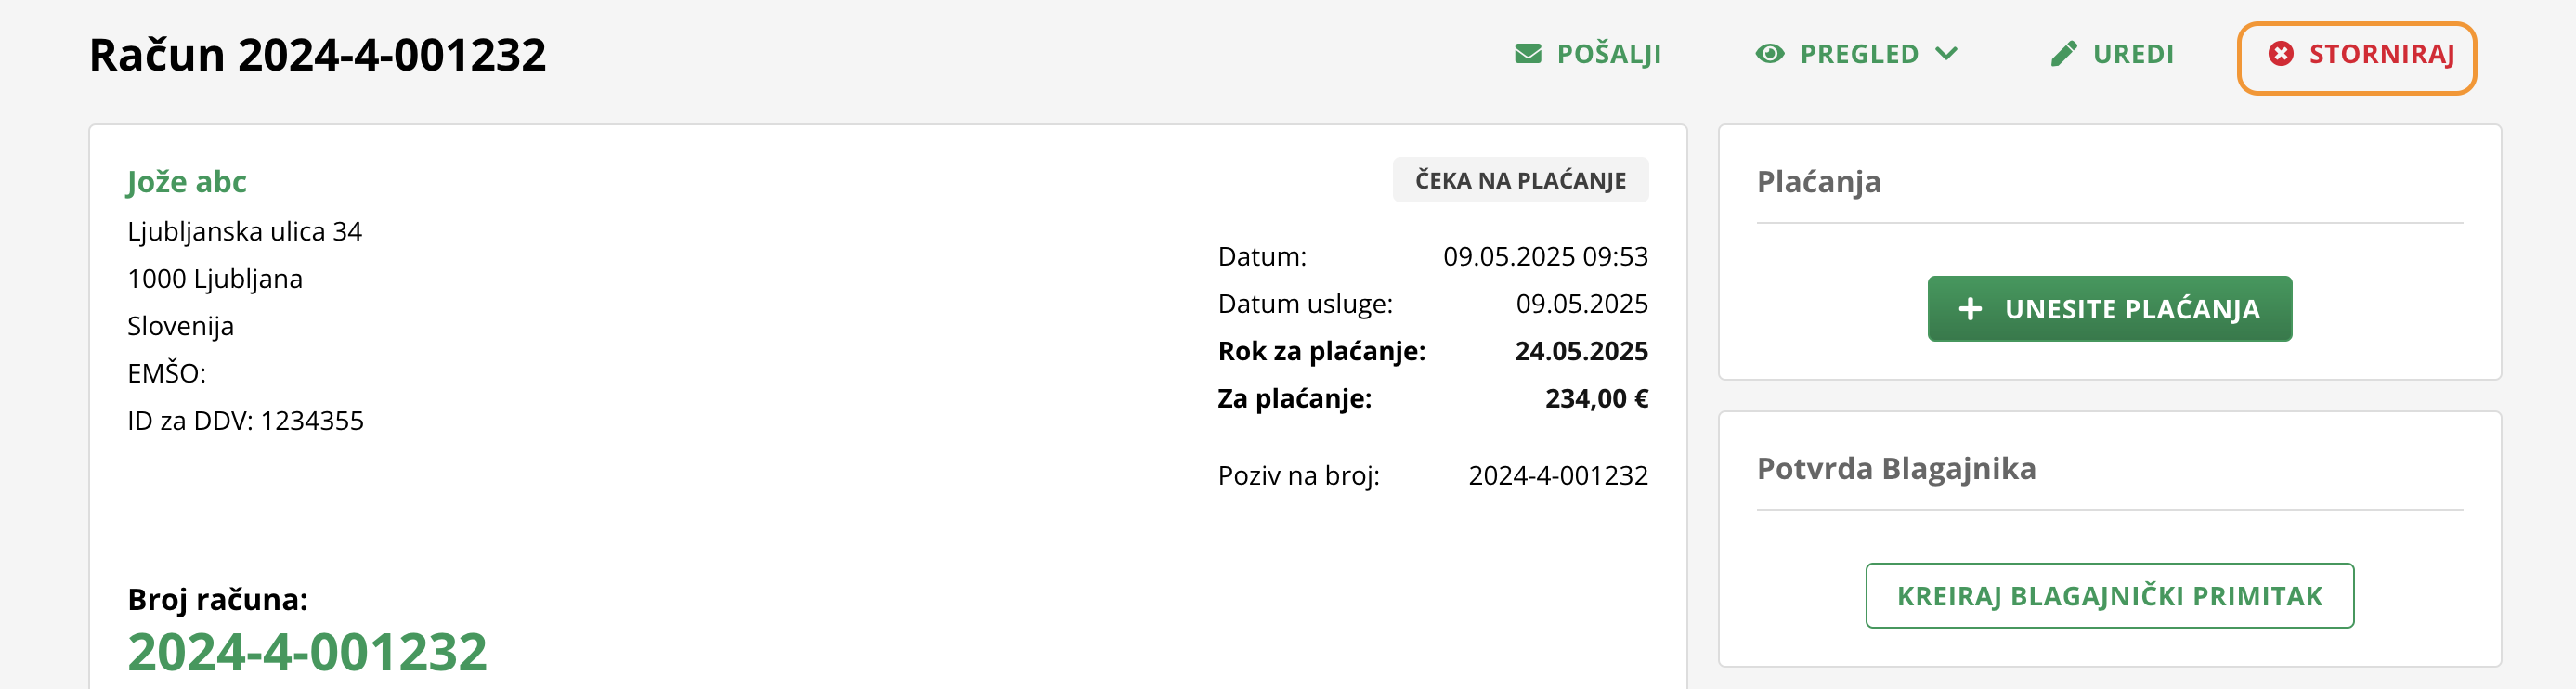Click the Plaćanja panel heading
2576x689 pixels.
1818,182
